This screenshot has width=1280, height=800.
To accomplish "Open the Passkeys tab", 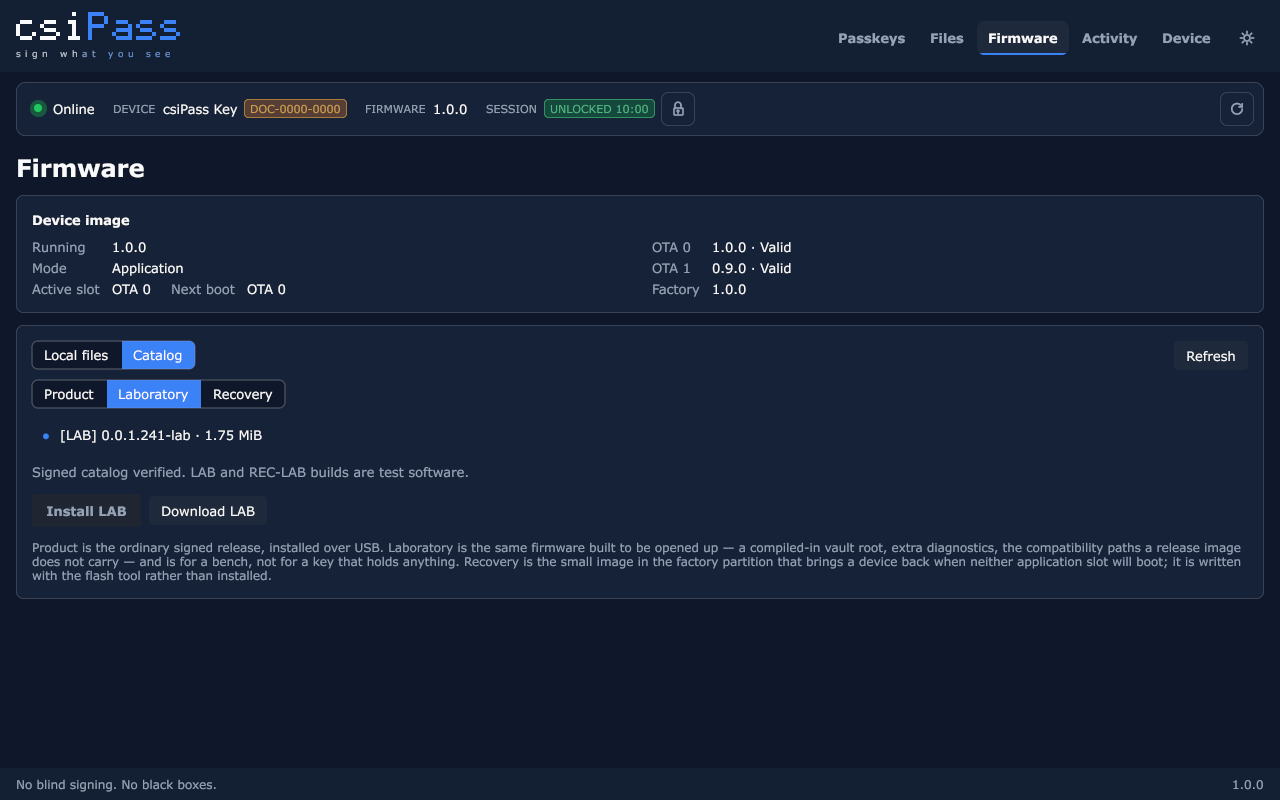I will pyautogui.click(x=871, y=38).
